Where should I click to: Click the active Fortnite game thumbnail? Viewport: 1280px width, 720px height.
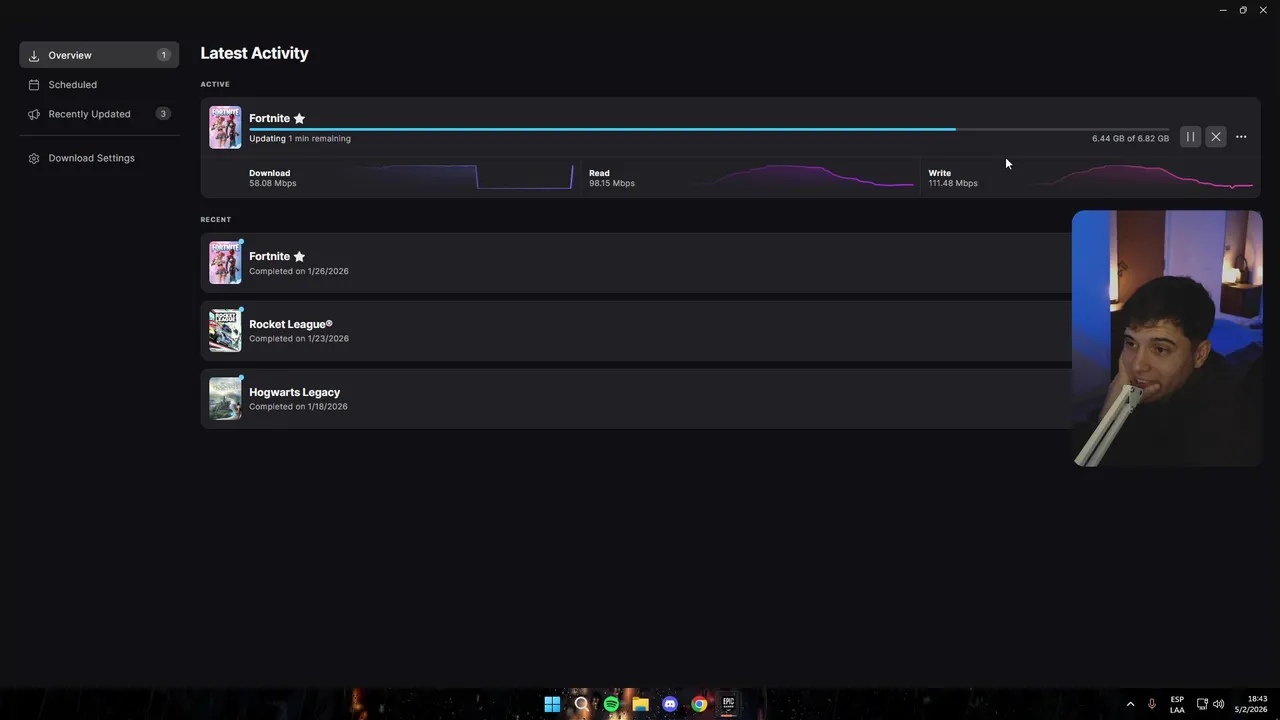point(225,127)
